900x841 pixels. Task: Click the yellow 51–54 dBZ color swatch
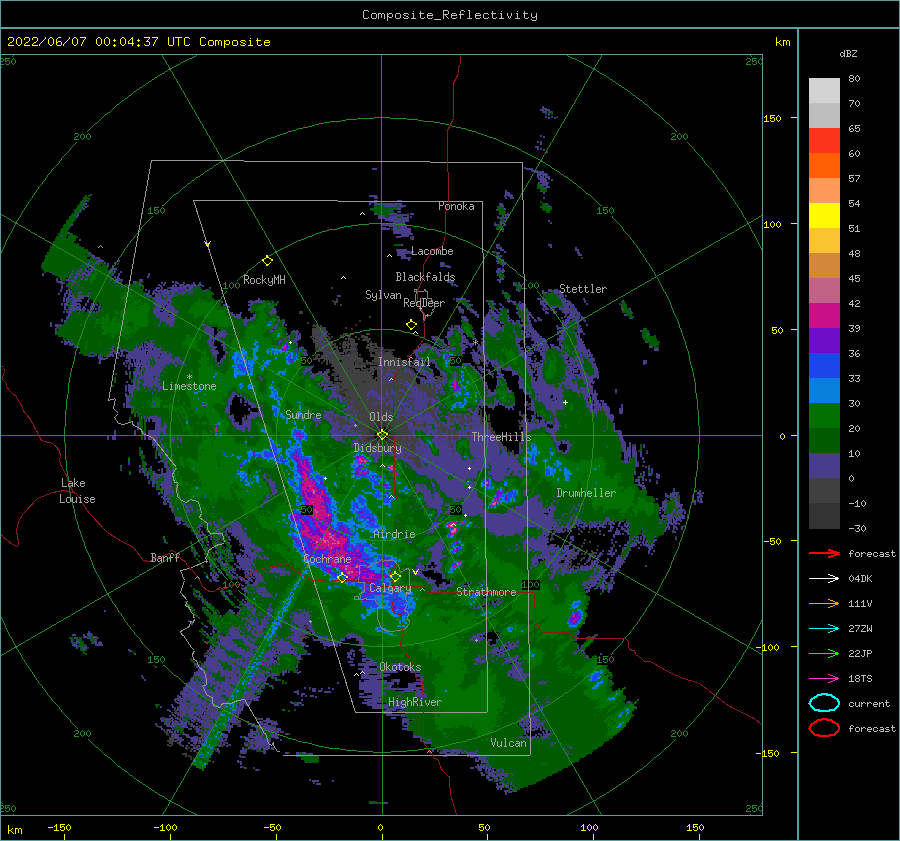[x=824, y=216]
